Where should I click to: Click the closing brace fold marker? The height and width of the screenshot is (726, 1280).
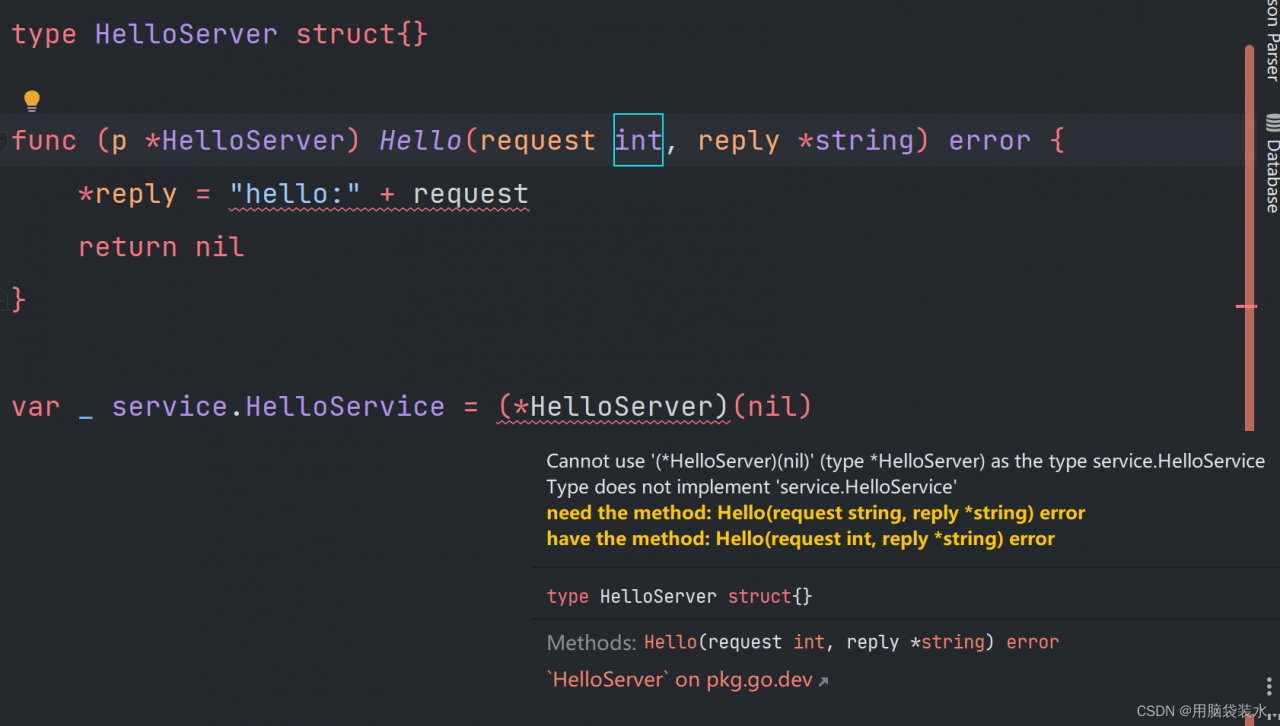3,298
